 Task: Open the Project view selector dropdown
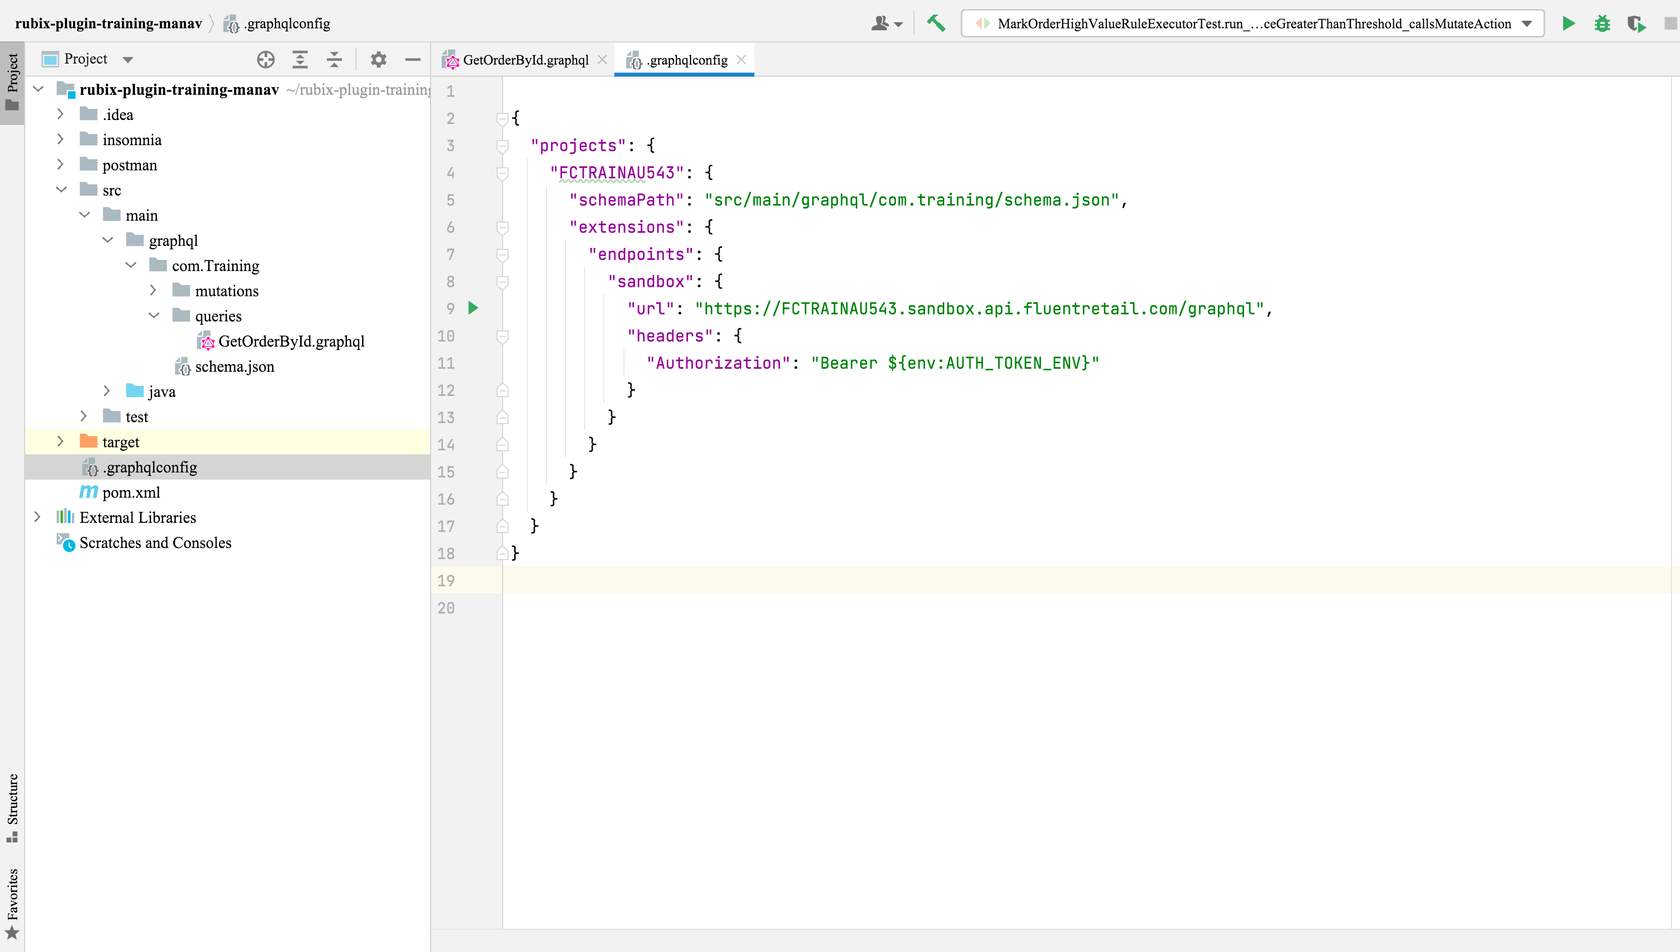128,59
